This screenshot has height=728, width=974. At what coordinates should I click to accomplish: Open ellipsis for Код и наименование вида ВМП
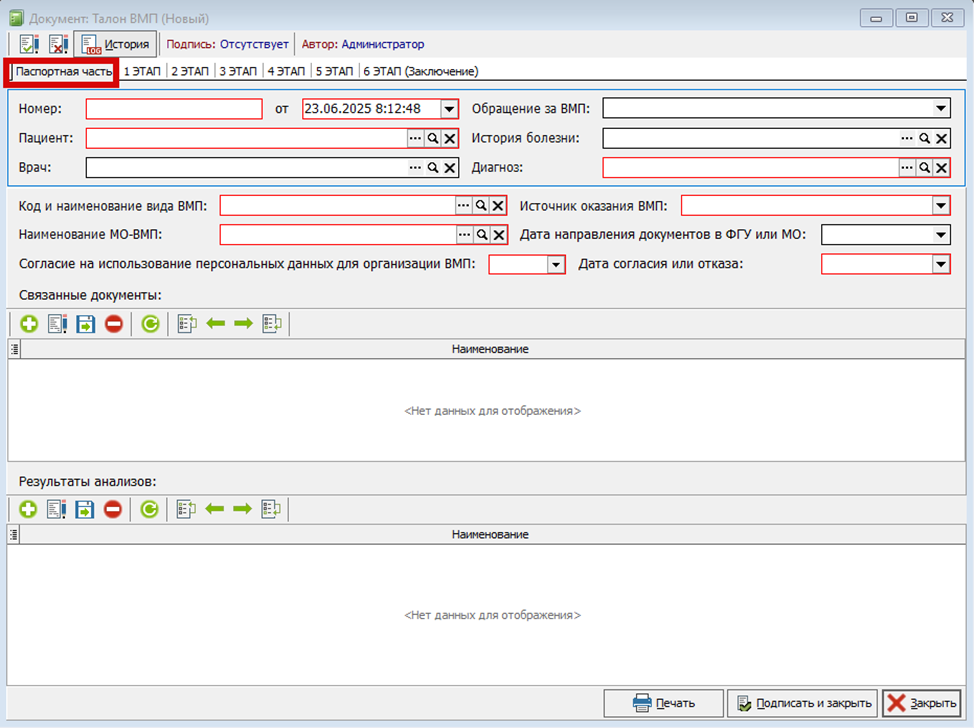click(x=463, y=206)
